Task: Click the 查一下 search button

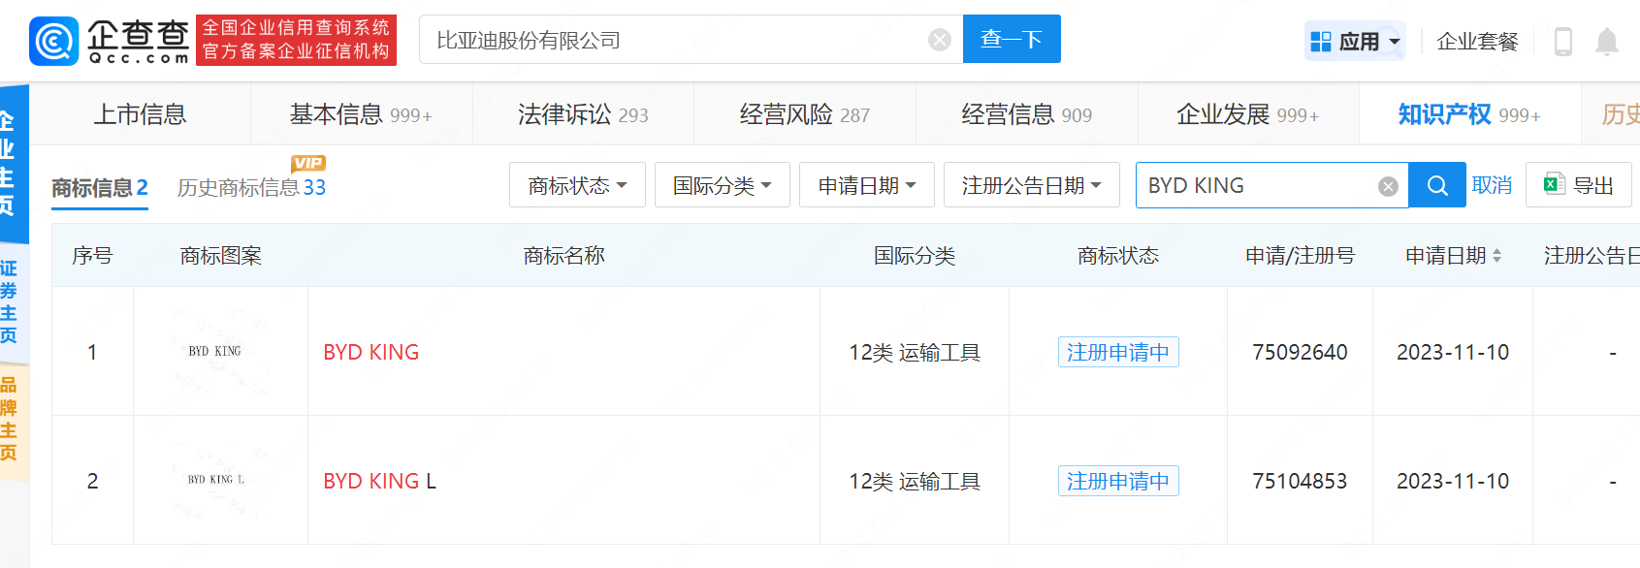Action: (1011, 39)
